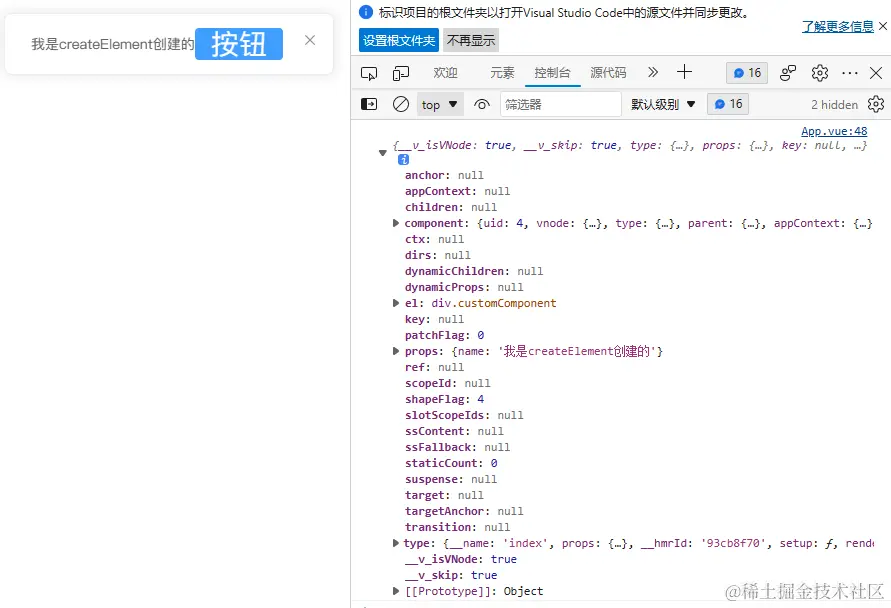Open the 源代码 tab
The height and width of the screenshot is (608, 891).
pyautogui.click(x=608, y=73)
